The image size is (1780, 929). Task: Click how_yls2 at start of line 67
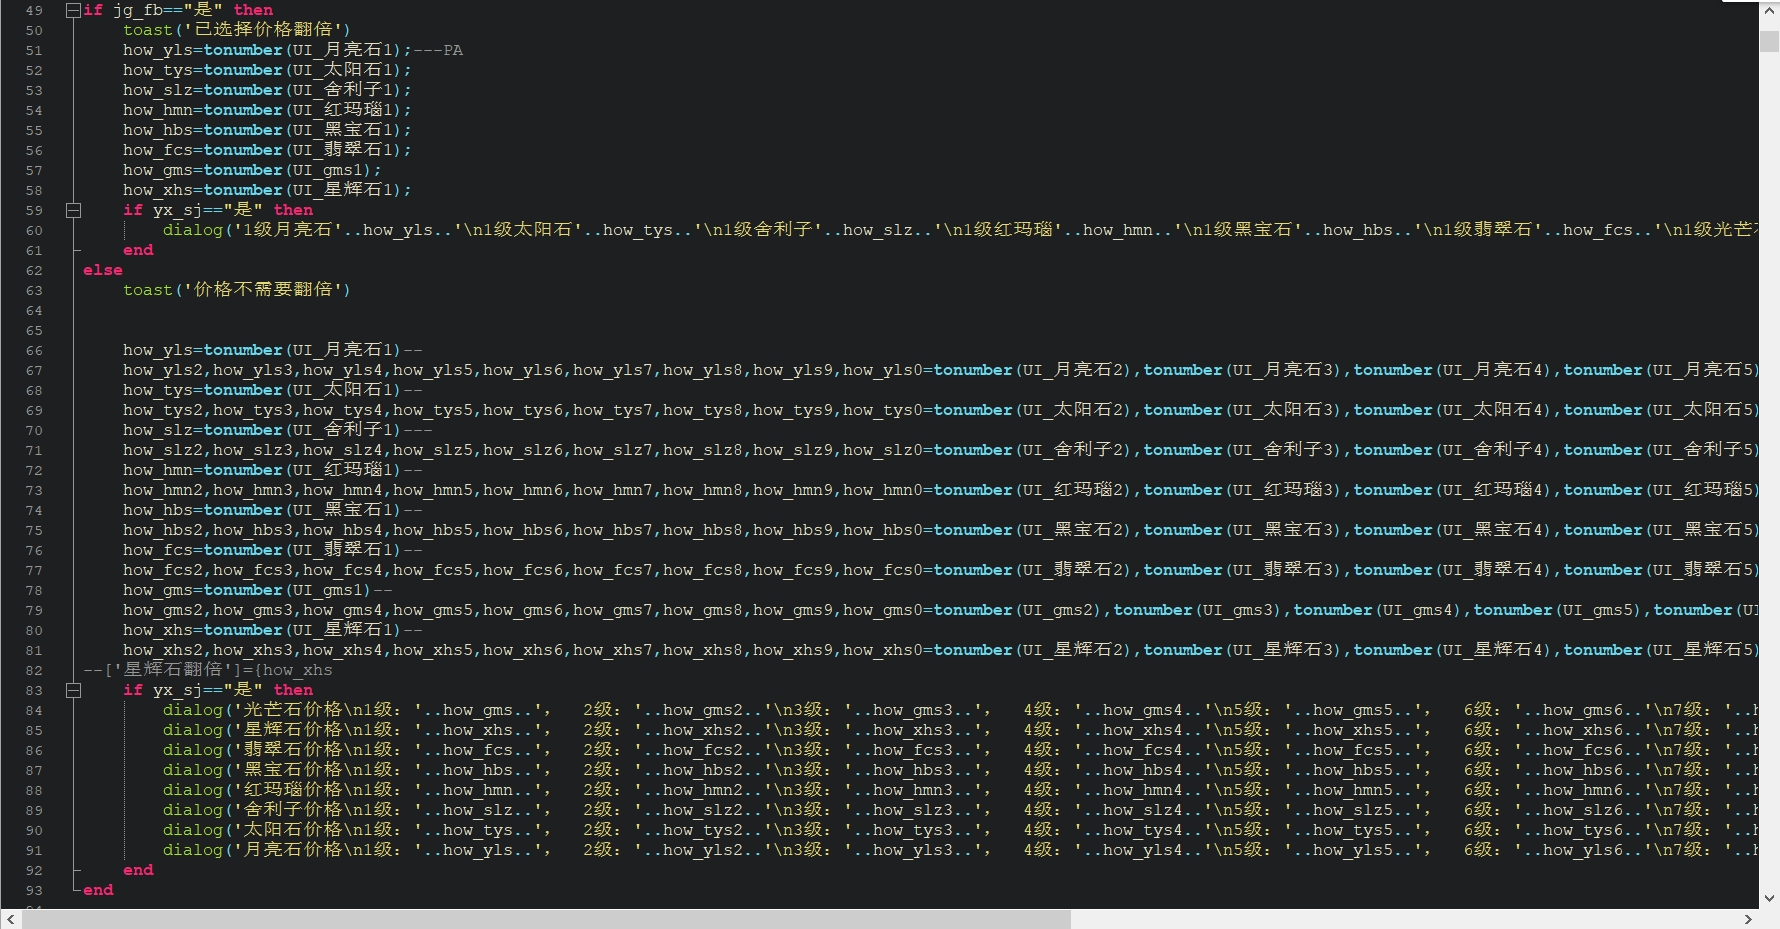click(163, 370)
